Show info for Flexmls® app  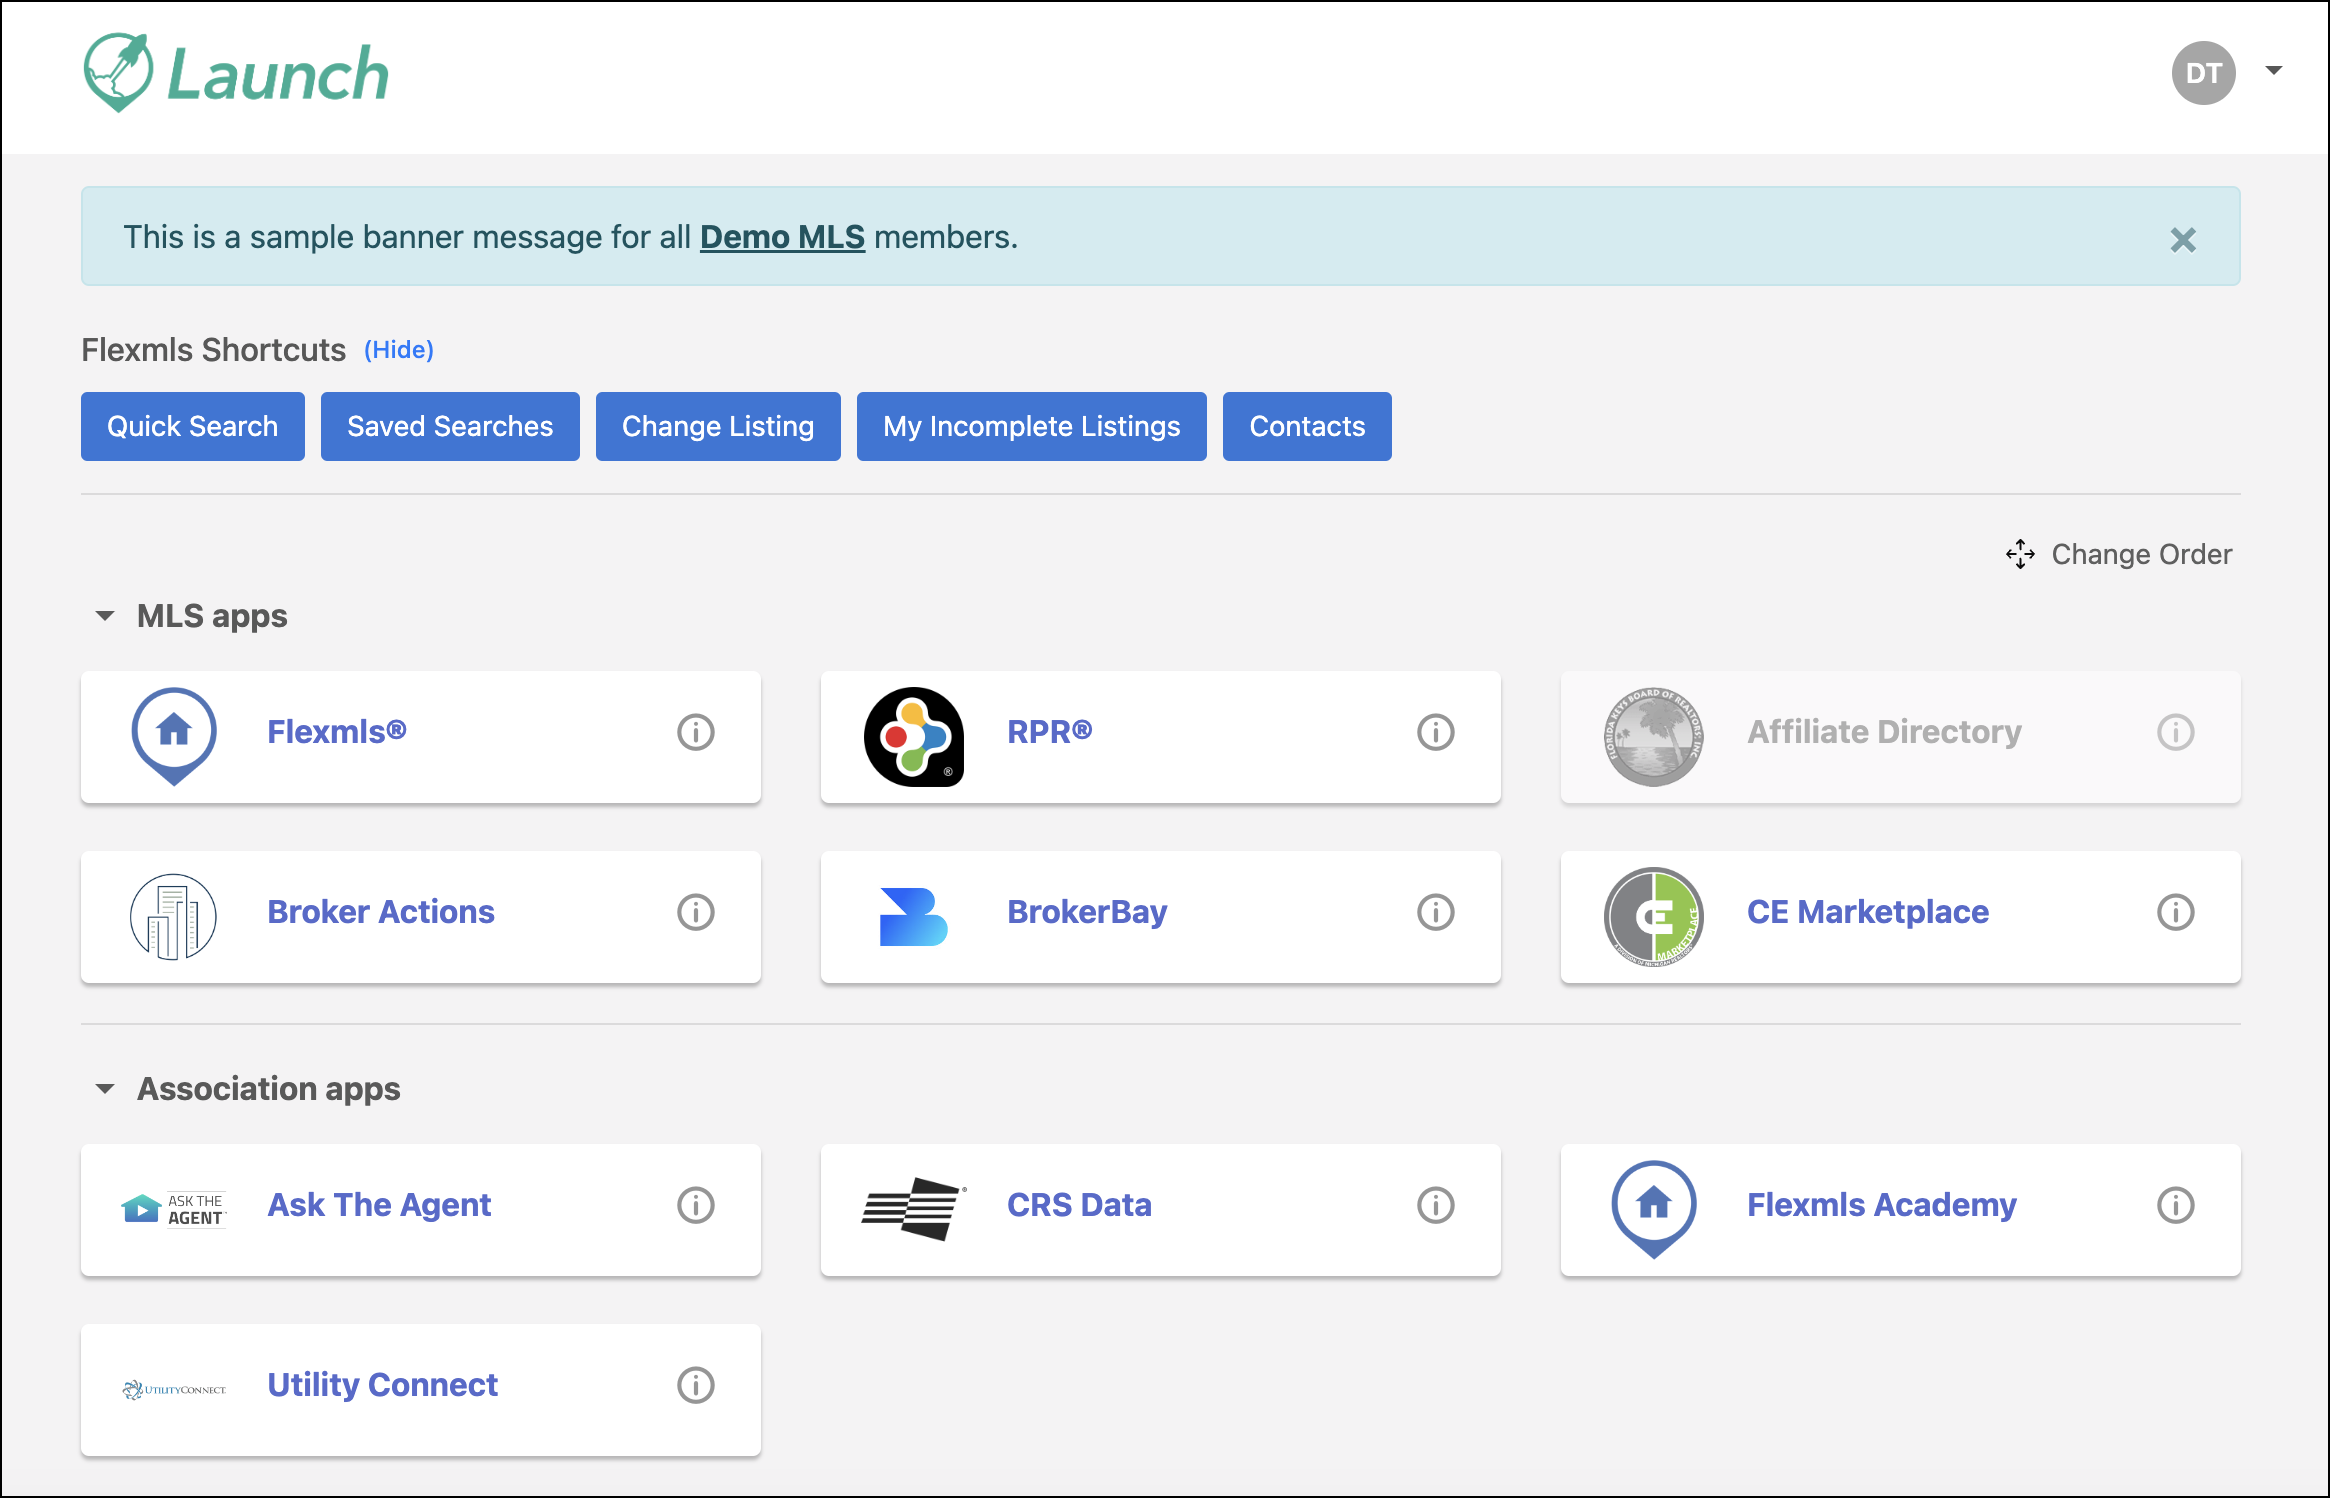coord(696,732)
